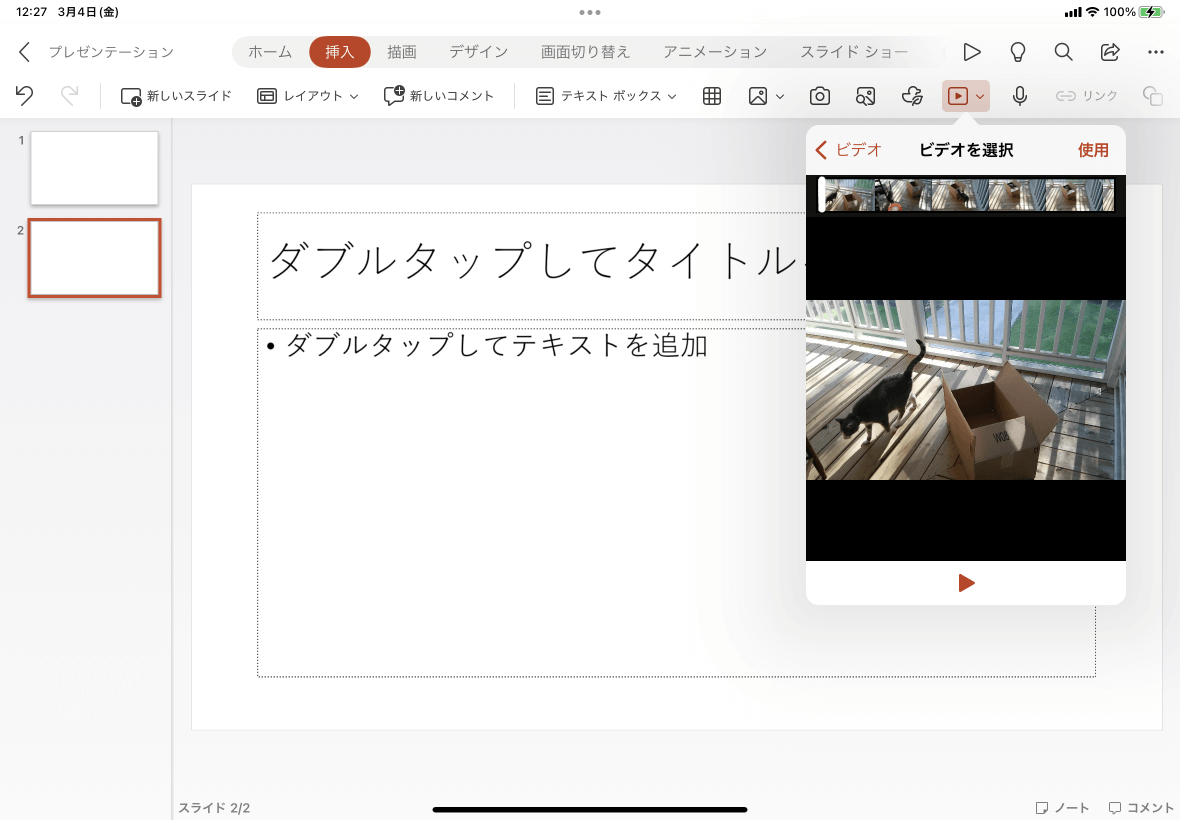Select slide 2 thumbnail

[x=94, y=258]
